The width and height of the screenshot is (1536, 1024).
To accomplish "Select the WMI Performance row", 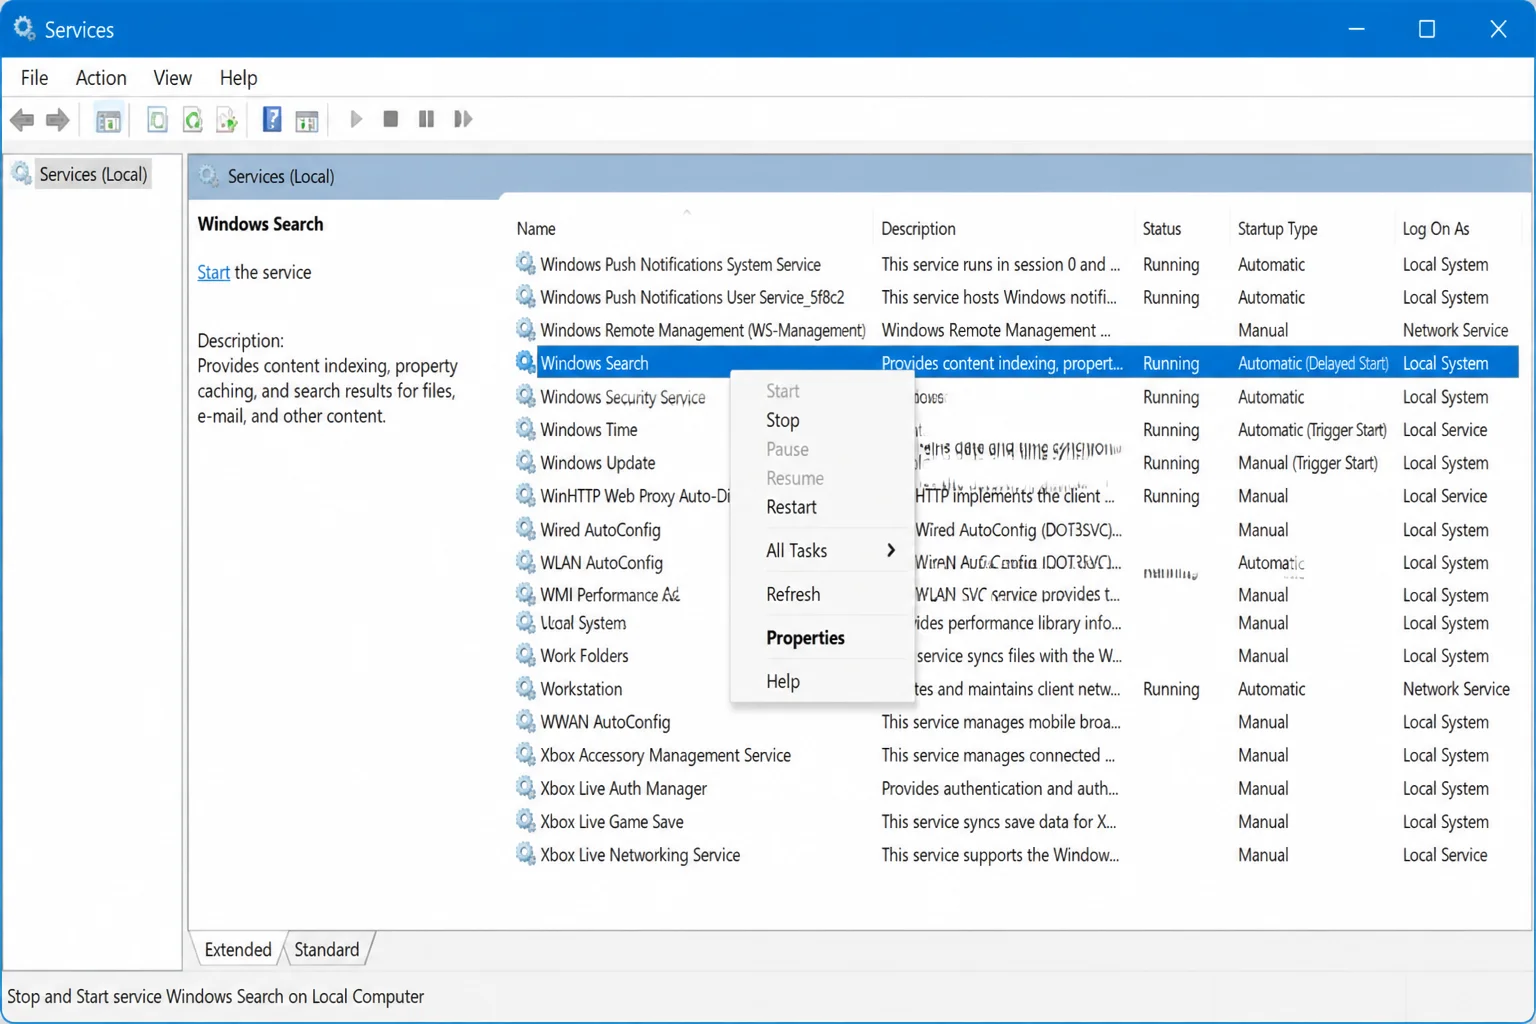I will pyautogui.click(x=1015, y=594).
